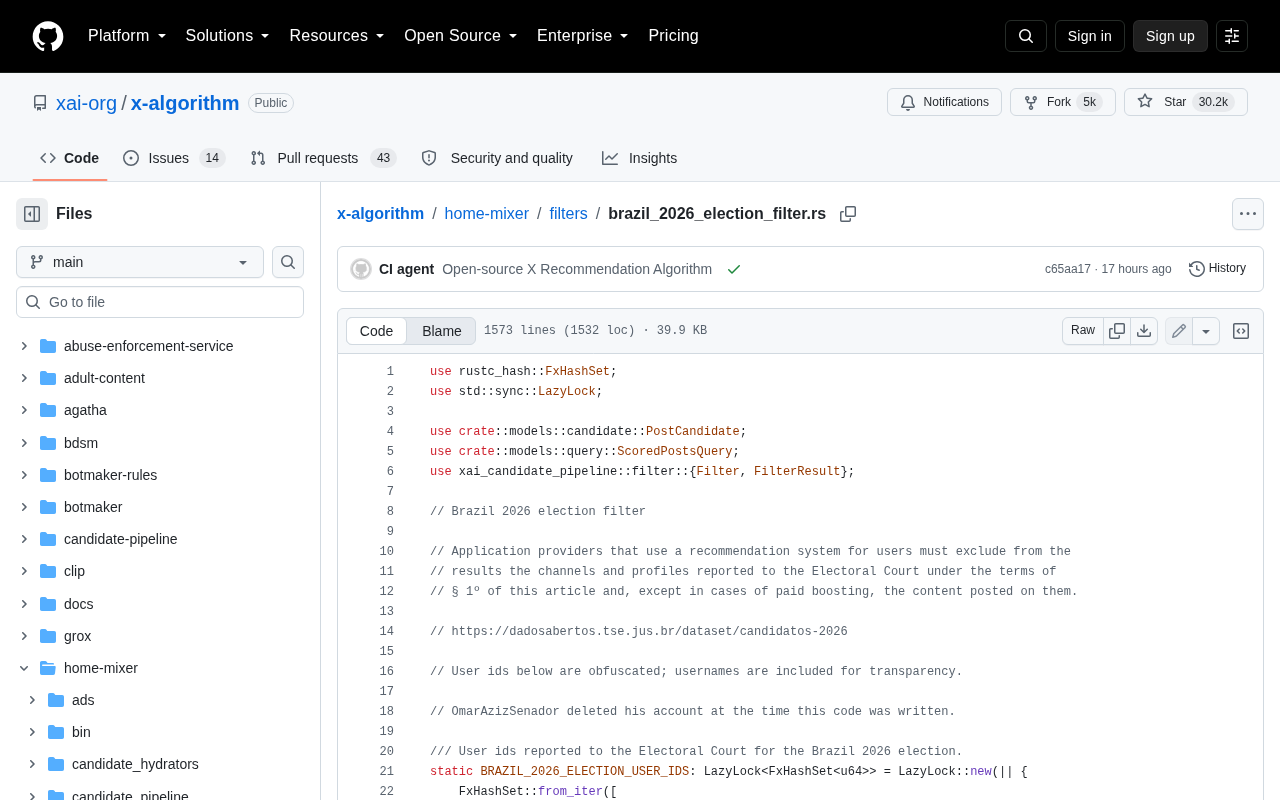This screenshot has height=800, width=1280.
Task: Expand the Enterprise menu
Action: coord(583,36)
